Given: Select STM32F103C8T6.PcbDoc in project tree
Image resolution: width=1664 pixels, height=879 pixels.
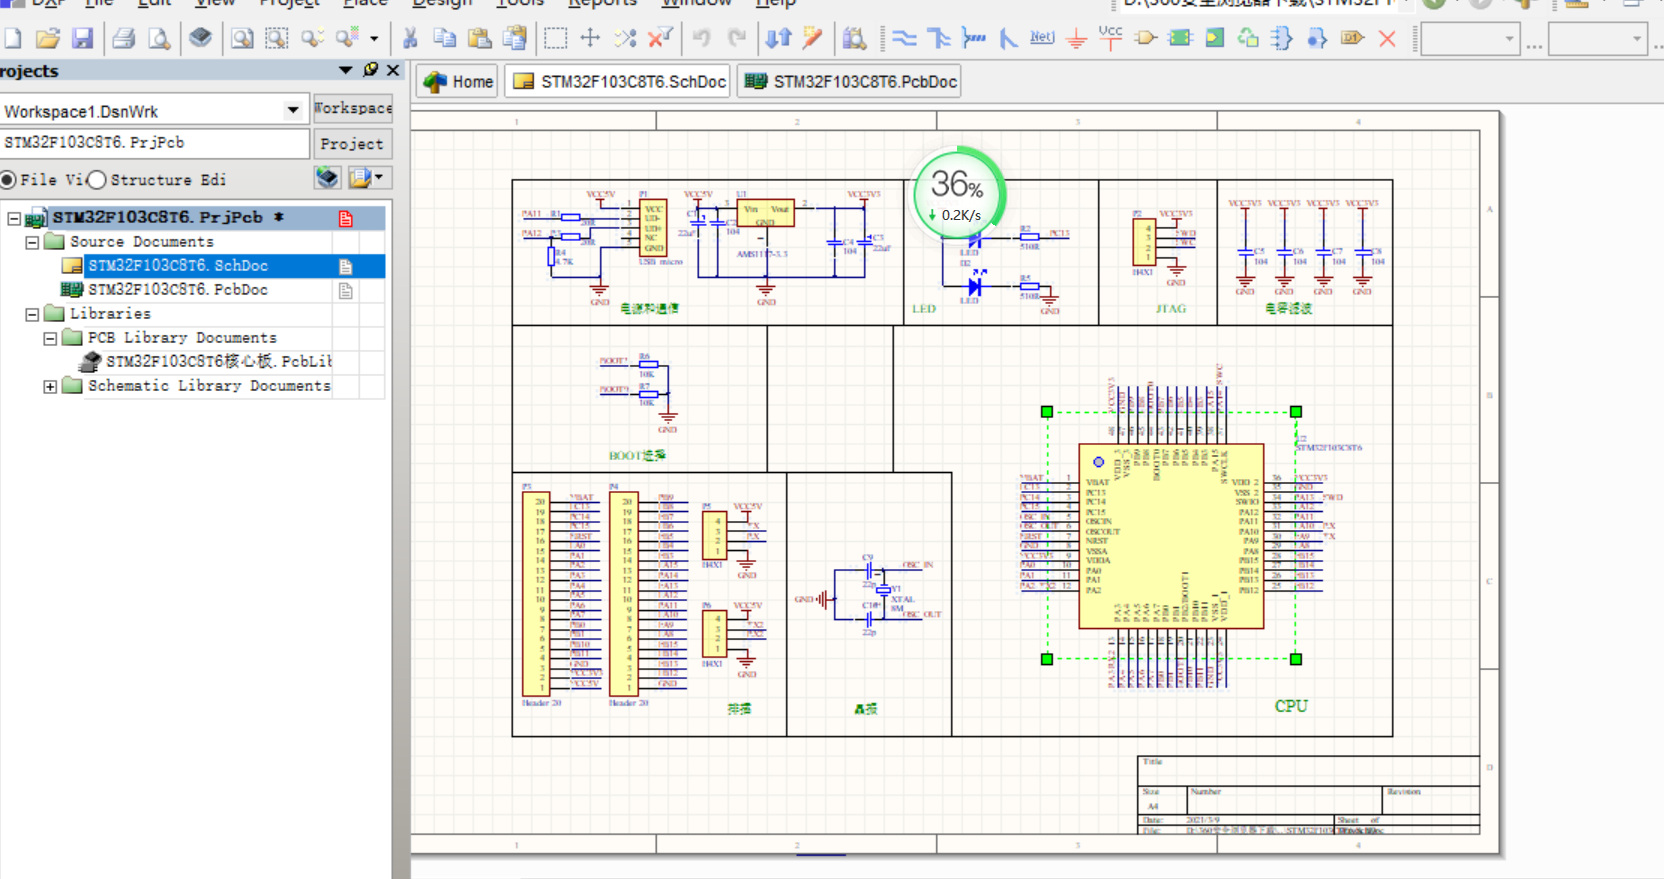Looking at the screenshot, I should pyautogui.click(x=178, y=290).
